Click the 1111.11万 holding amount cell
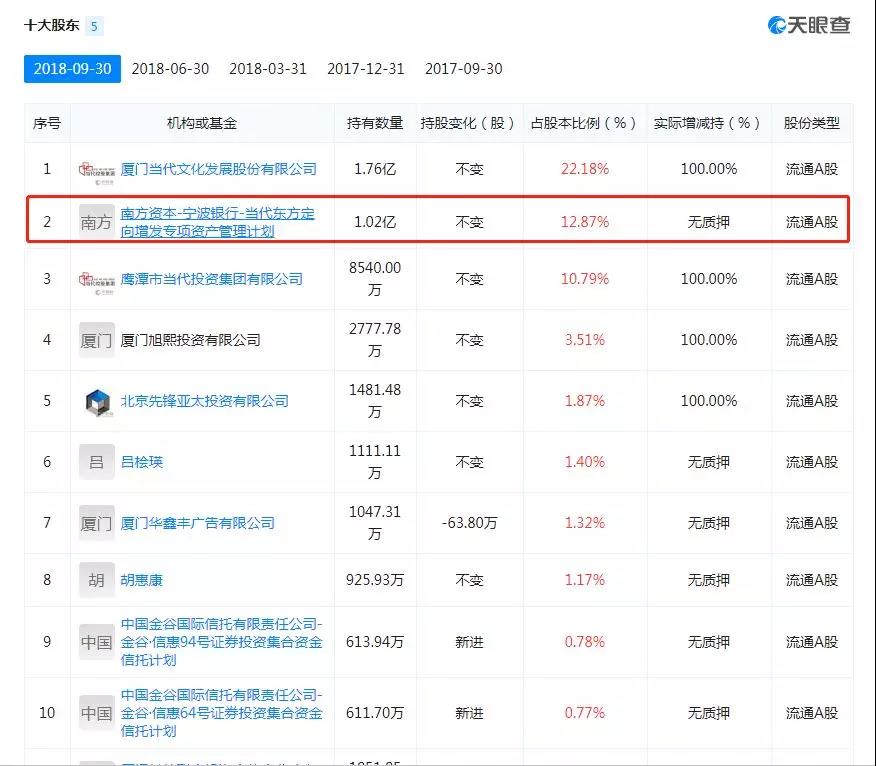The height and width of the screenshot is (766, 876). click(375, 462)
